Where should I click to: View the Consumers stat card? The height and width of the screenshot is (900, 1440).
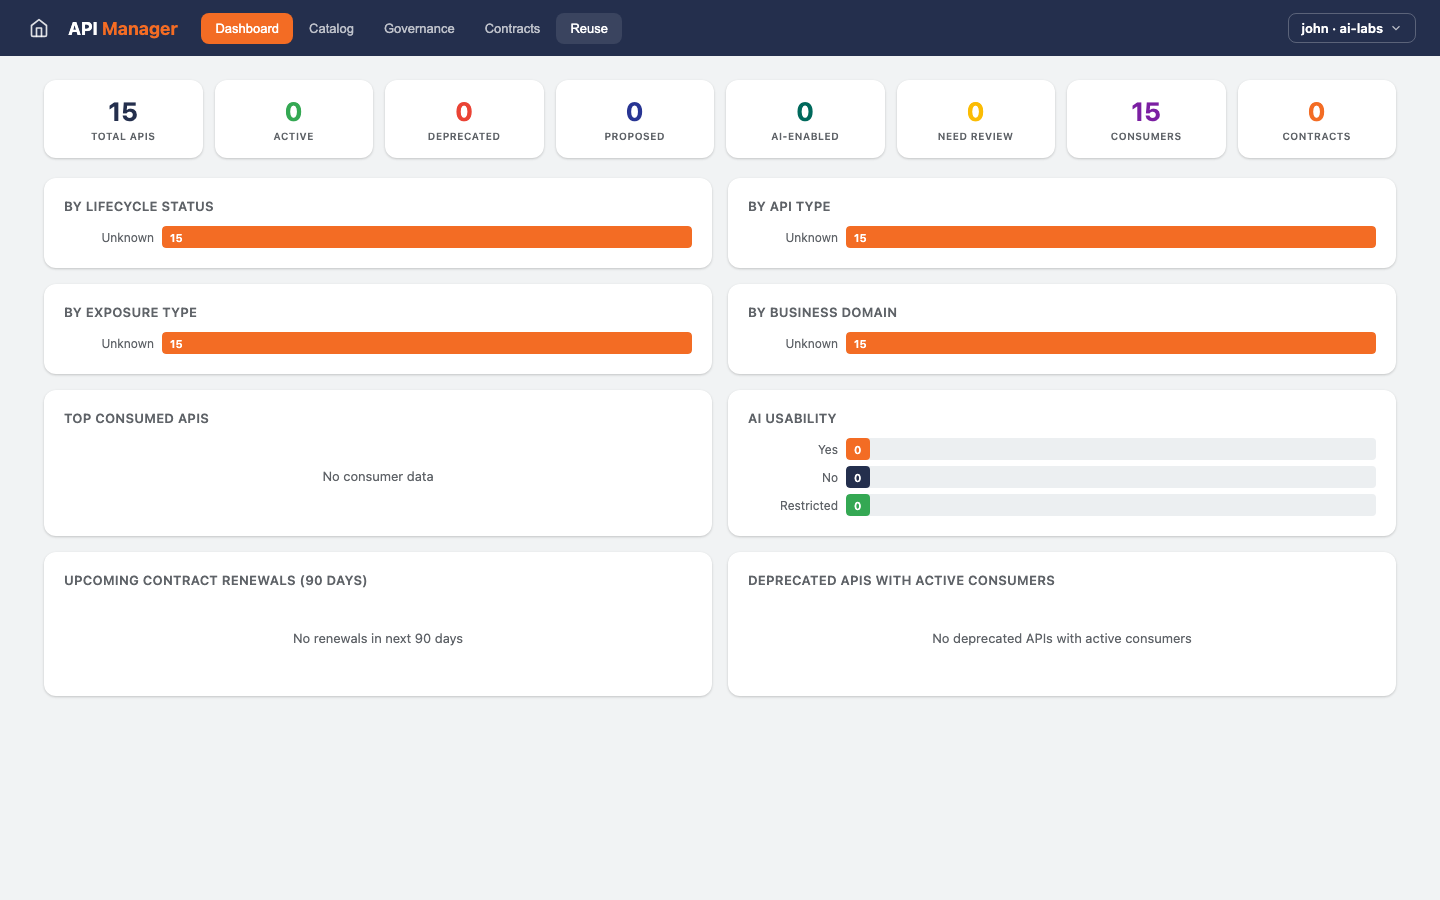(1146, 118)
